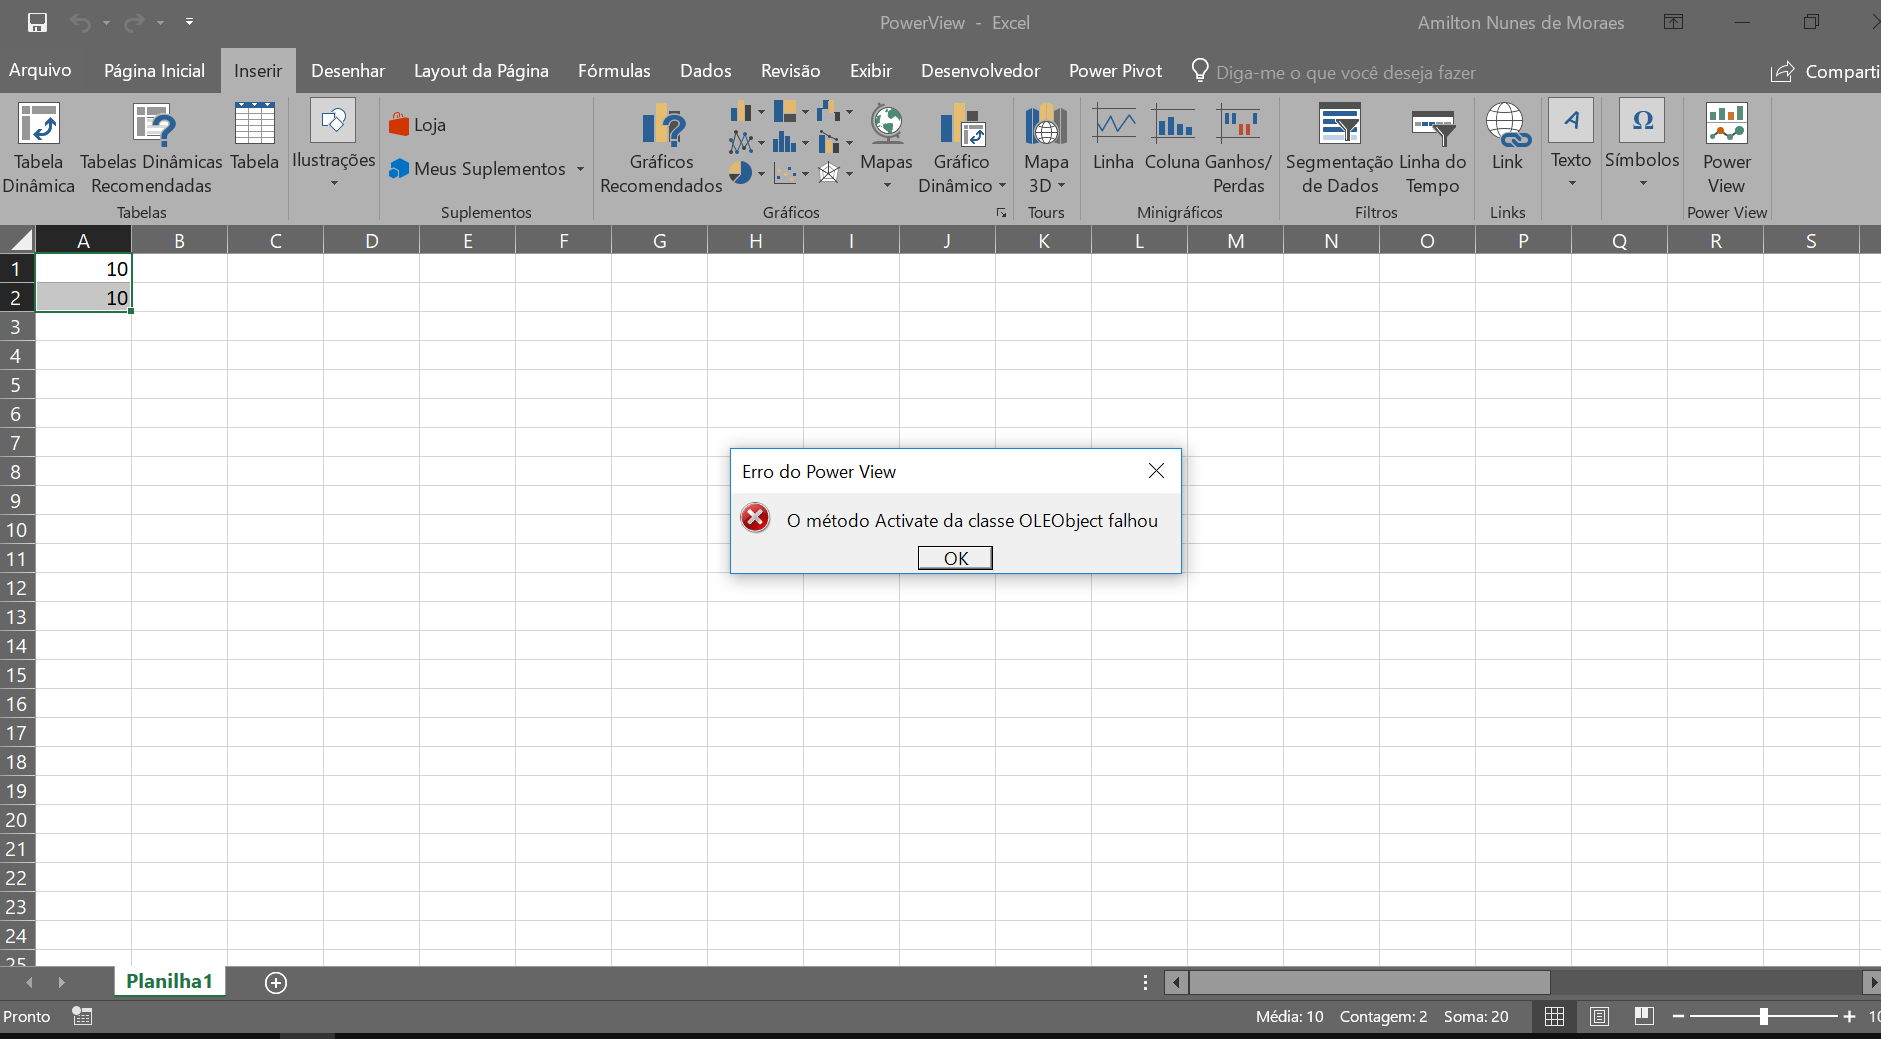Click the Compartilhar share button
This screenshot has width=1881, height=1039.
click(x=1826, y=72)
